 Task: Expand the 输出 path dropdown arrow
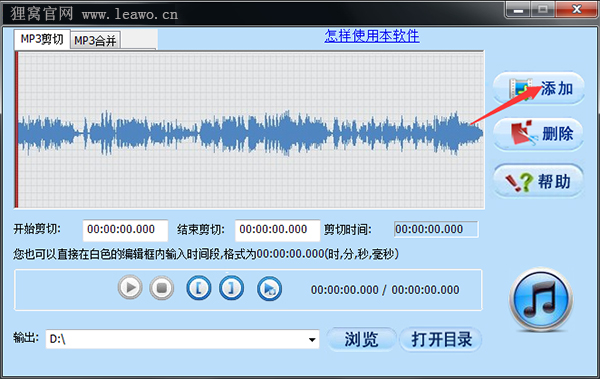pyautogui.click(x=312, y=339)
